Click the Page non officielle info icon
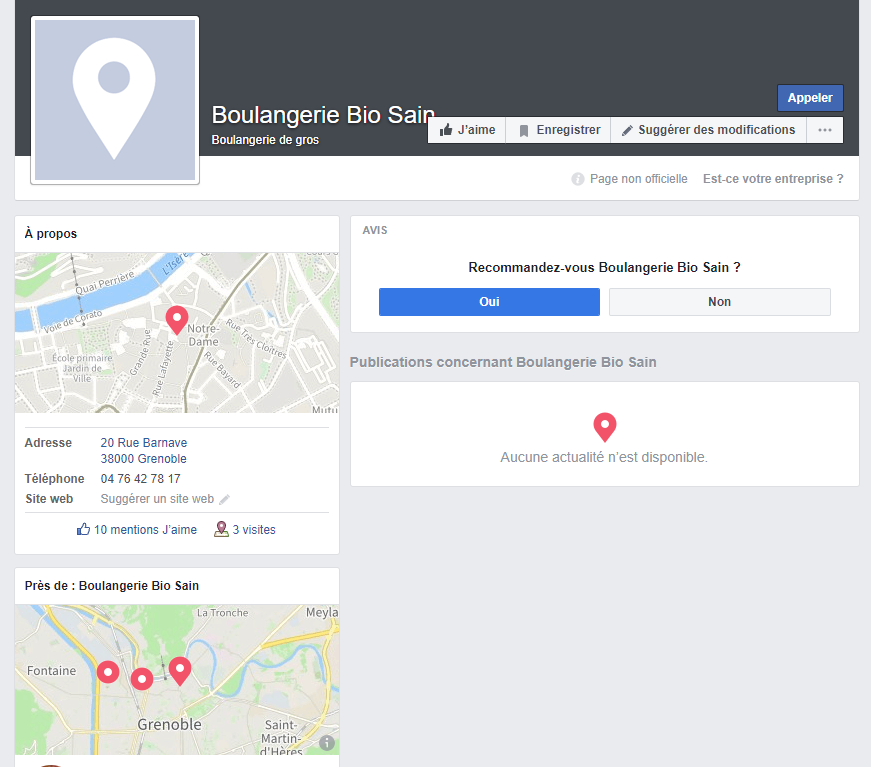 coord(578,179)
